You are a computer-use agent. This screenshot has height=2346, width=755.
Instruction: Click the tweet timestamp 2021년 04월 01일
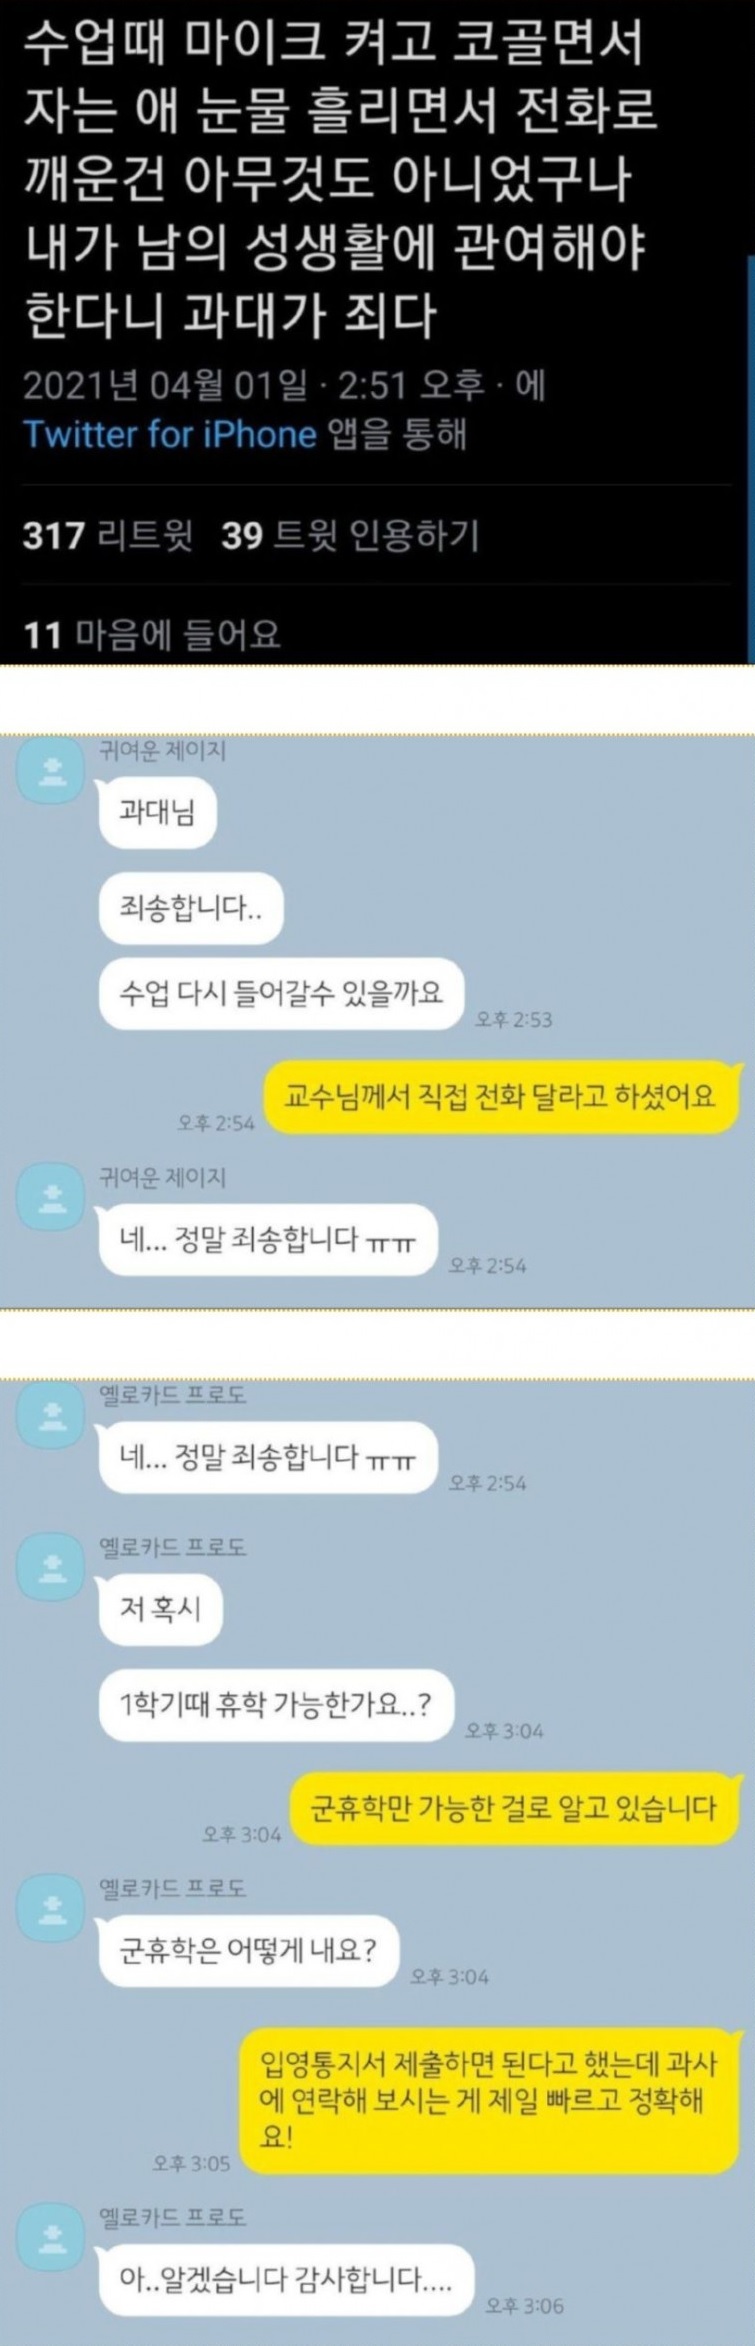pyautogui.click(x=164, y=386)
